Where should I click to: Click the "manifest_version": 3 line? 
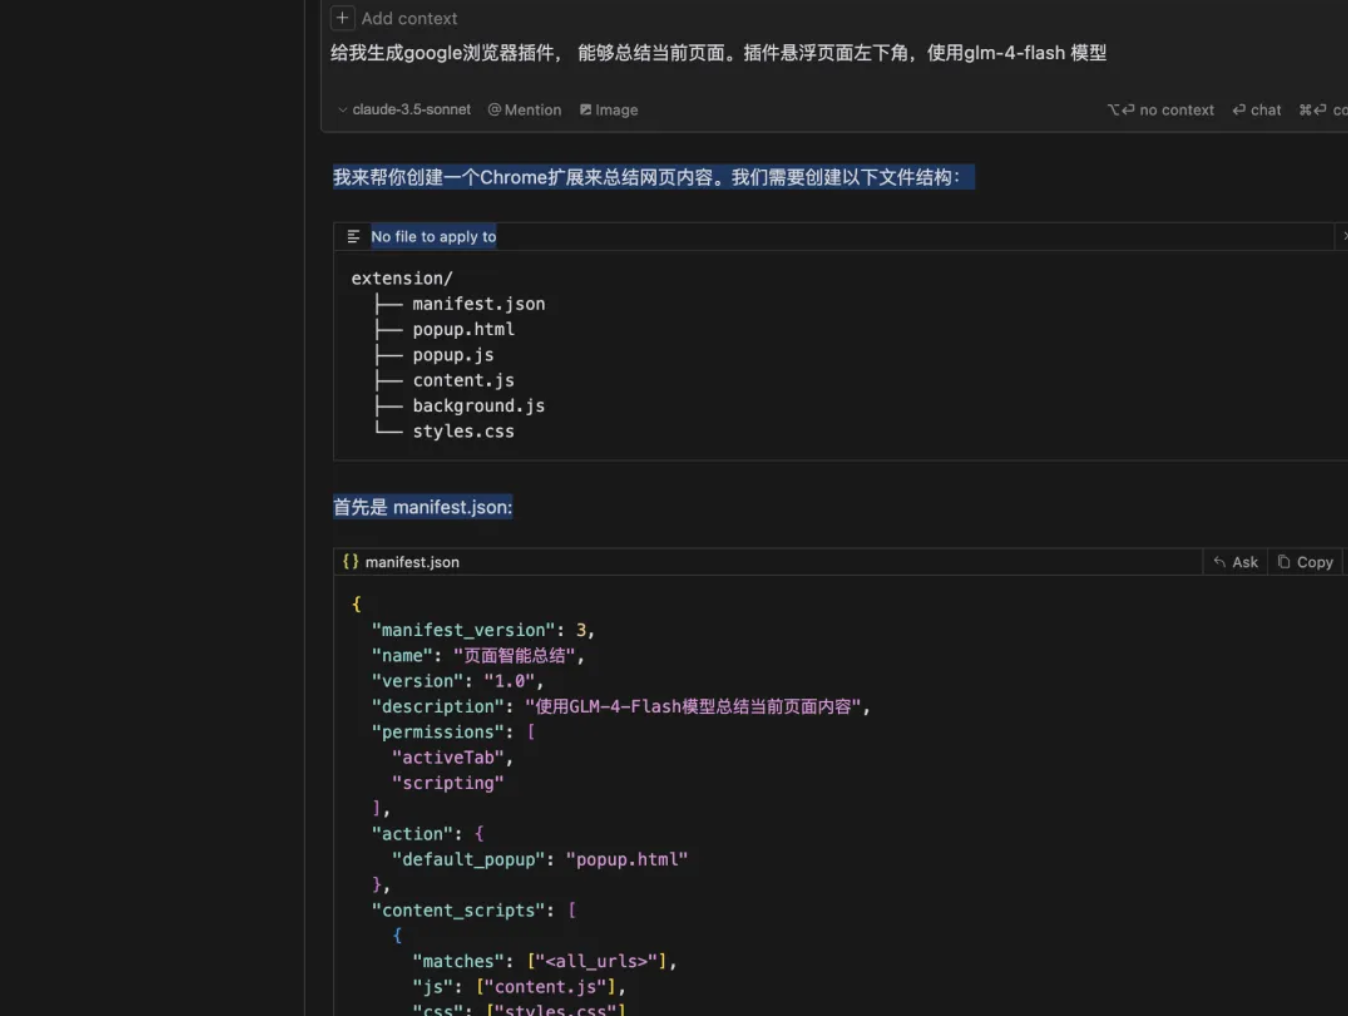tap(483, 630)
